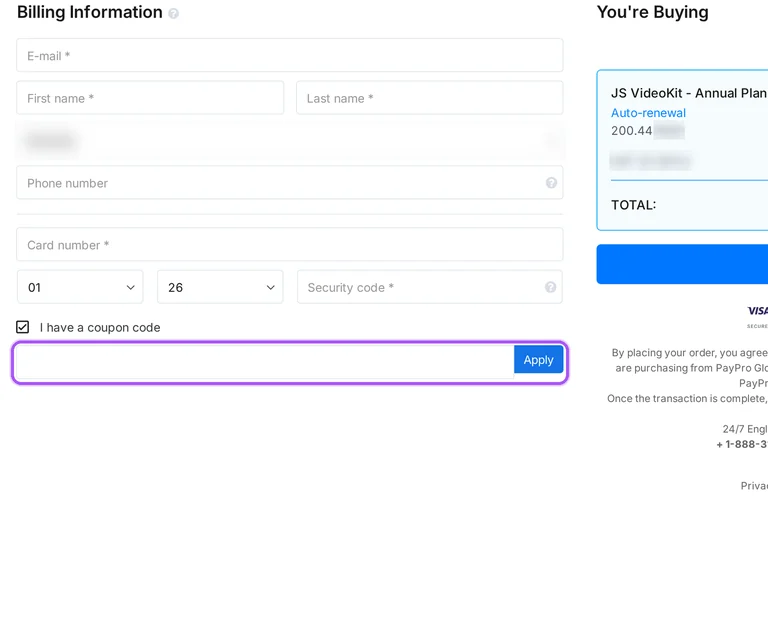Click the You're Buying heading
The image size is (768, 634).
tap(652, 12)
